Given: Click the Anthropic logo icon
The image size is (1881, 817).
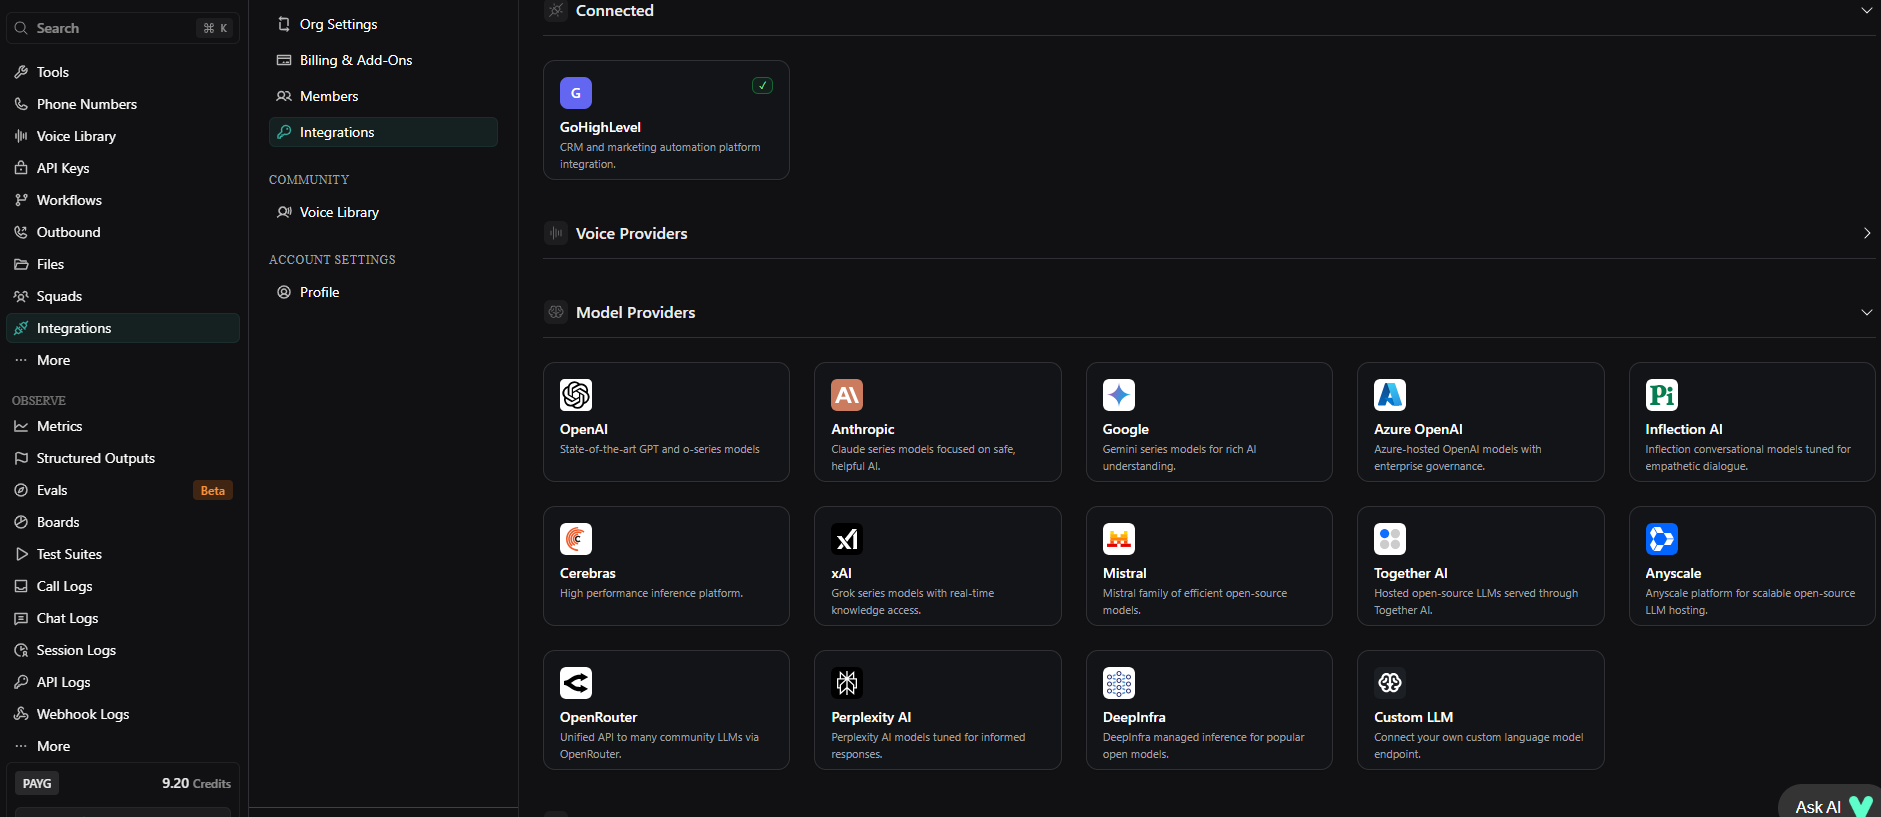Looking at the screenshot, I should [x=847, y=395].
